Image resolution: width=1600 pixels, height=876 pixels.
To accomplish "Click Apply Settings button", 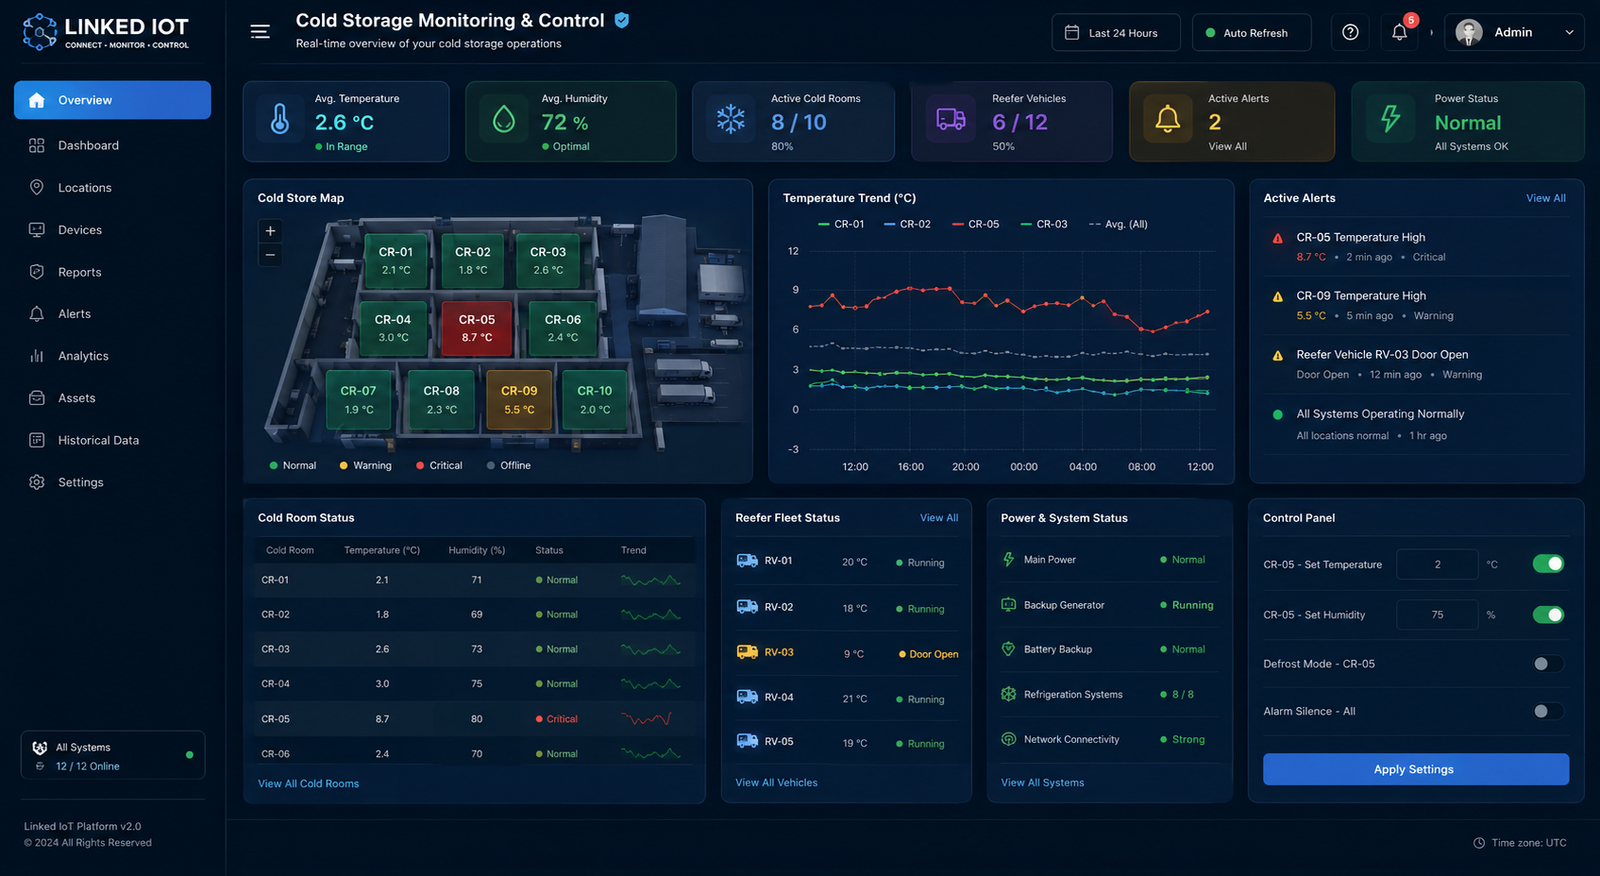I will point(1416,769).
